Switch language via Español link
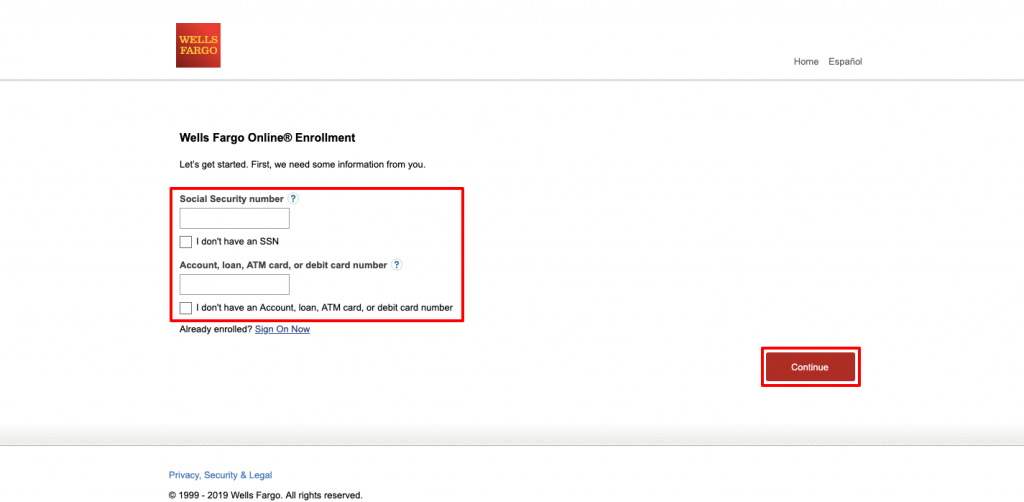This screenshot has width=1024, height=502. (x=845, y=61)
